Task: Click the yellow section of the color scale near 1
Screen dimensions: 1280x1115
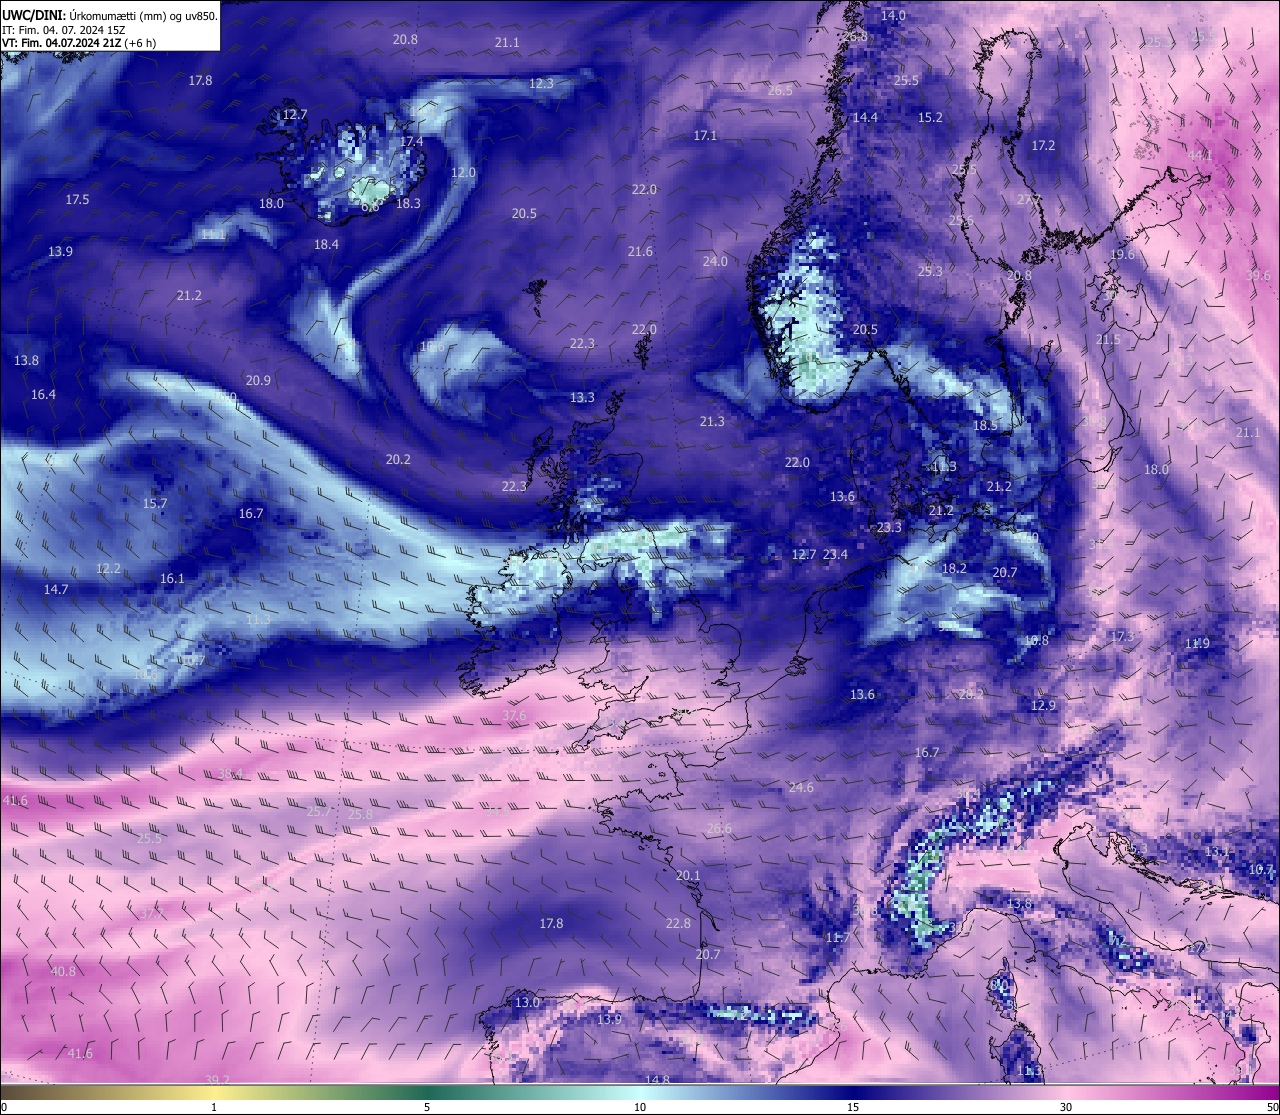Action: (x=214, y=1091)
